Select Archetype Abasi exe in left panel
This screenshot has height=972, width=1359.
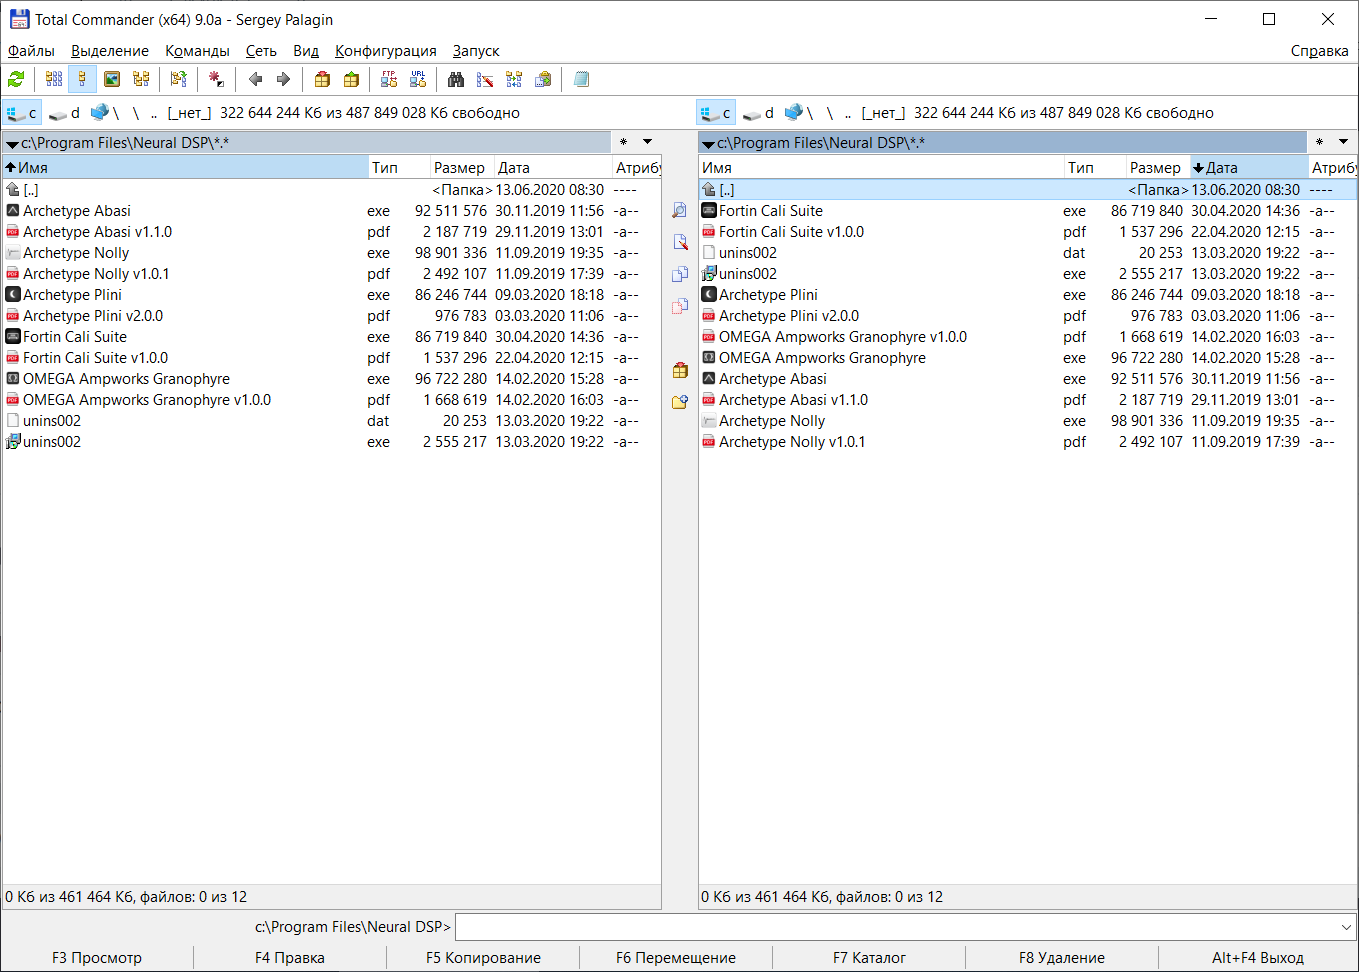(x=331, y=210)
